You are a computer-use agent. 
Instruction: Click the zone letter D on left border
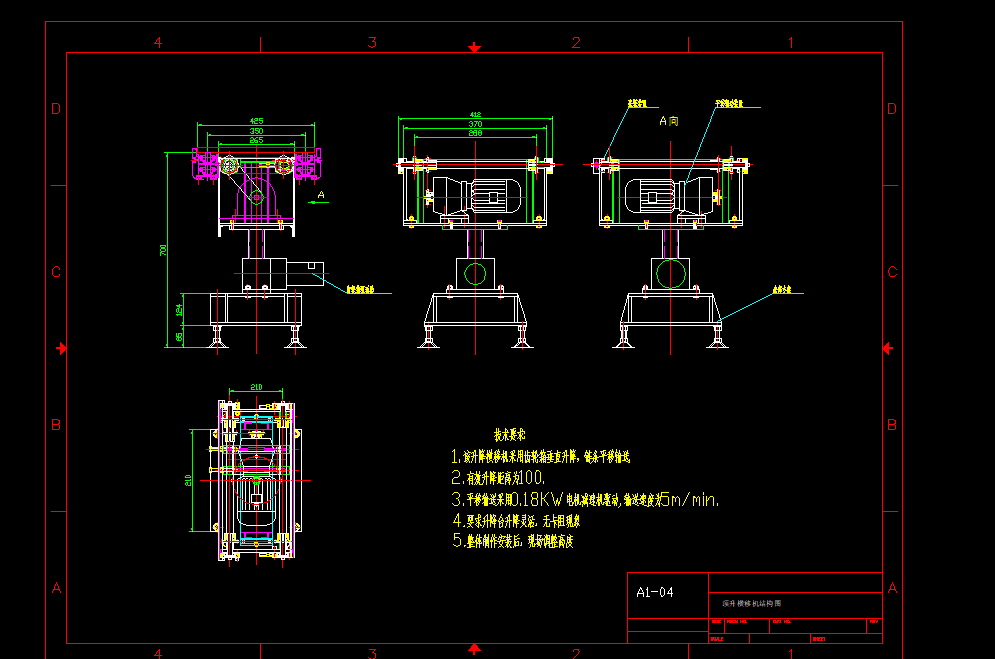[56, 109]
